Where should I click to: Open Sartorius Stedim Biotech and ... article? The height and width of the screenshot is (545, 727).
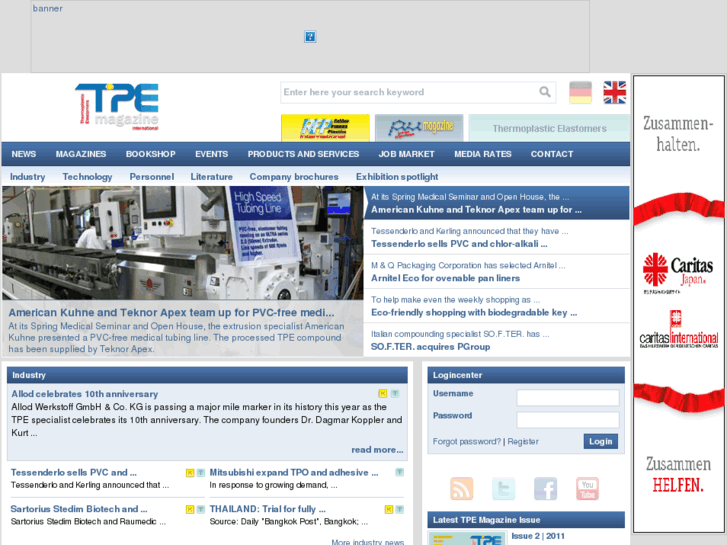coord(79,509)
